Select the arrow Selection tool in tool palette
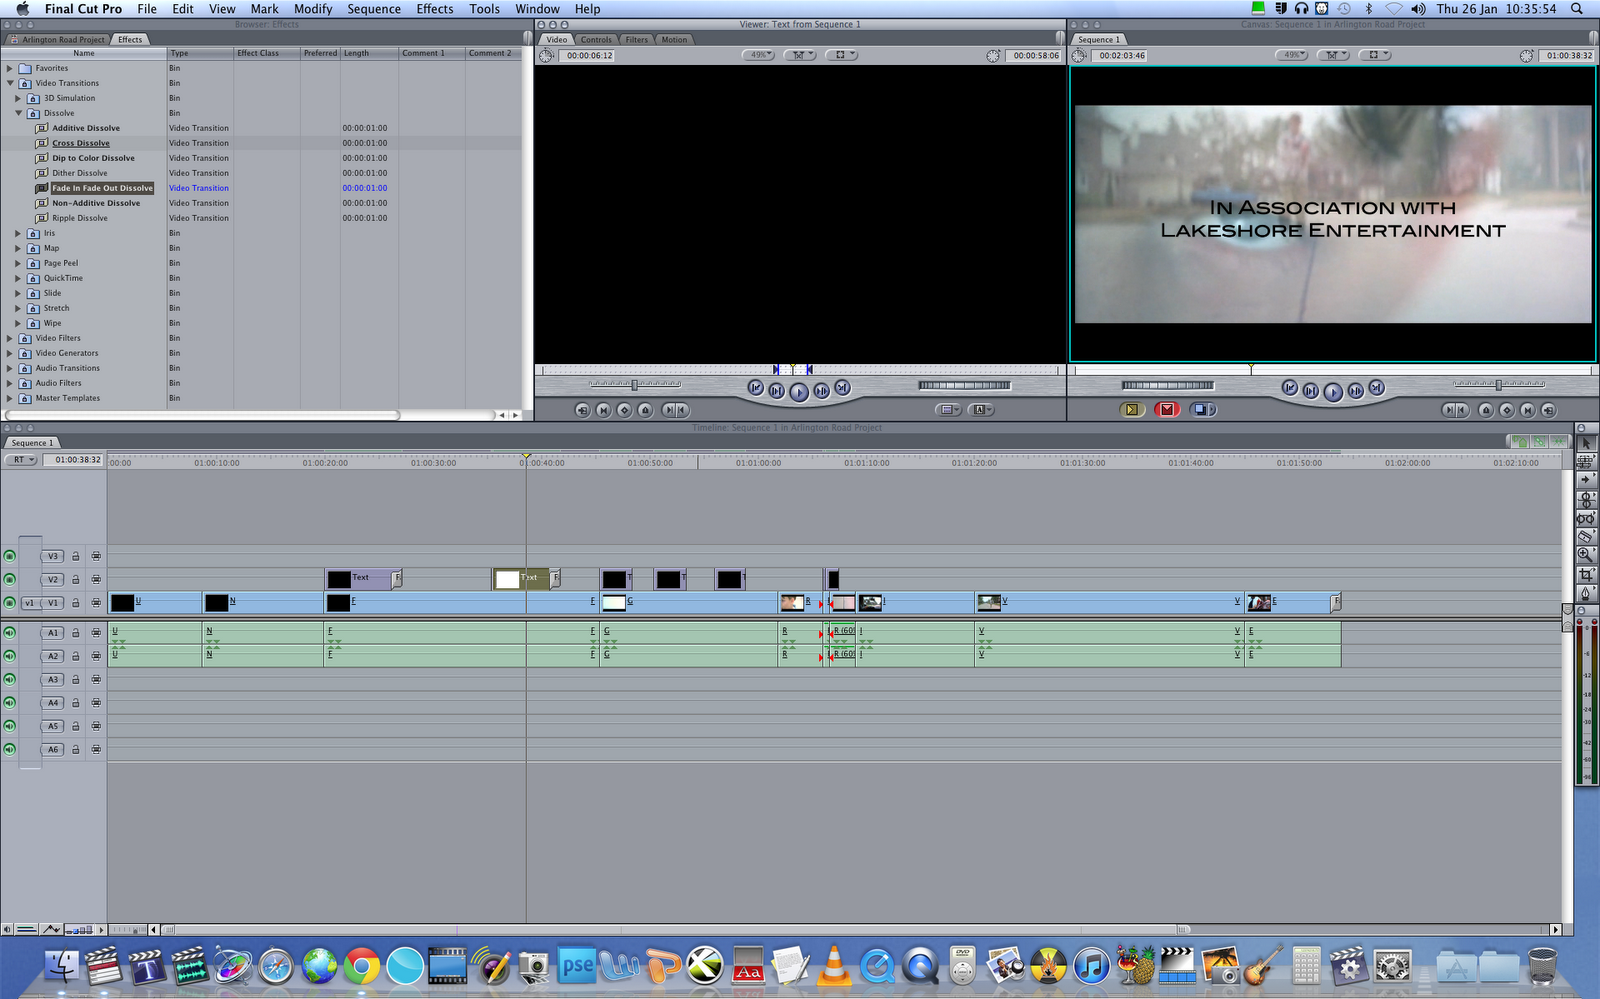This screenshot has height=999, width=1600. [x=1586, y=443]
